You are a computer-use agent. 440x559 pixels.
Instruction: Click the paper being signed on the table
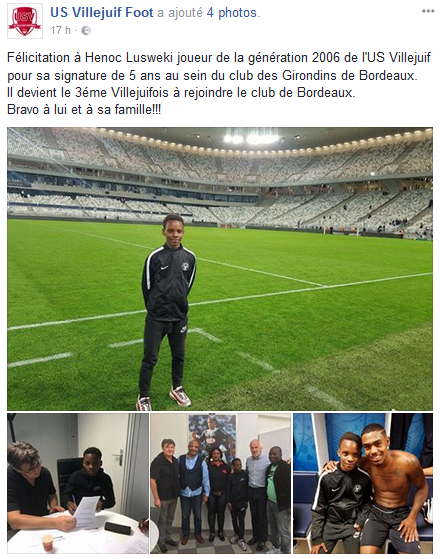point(86,512)
